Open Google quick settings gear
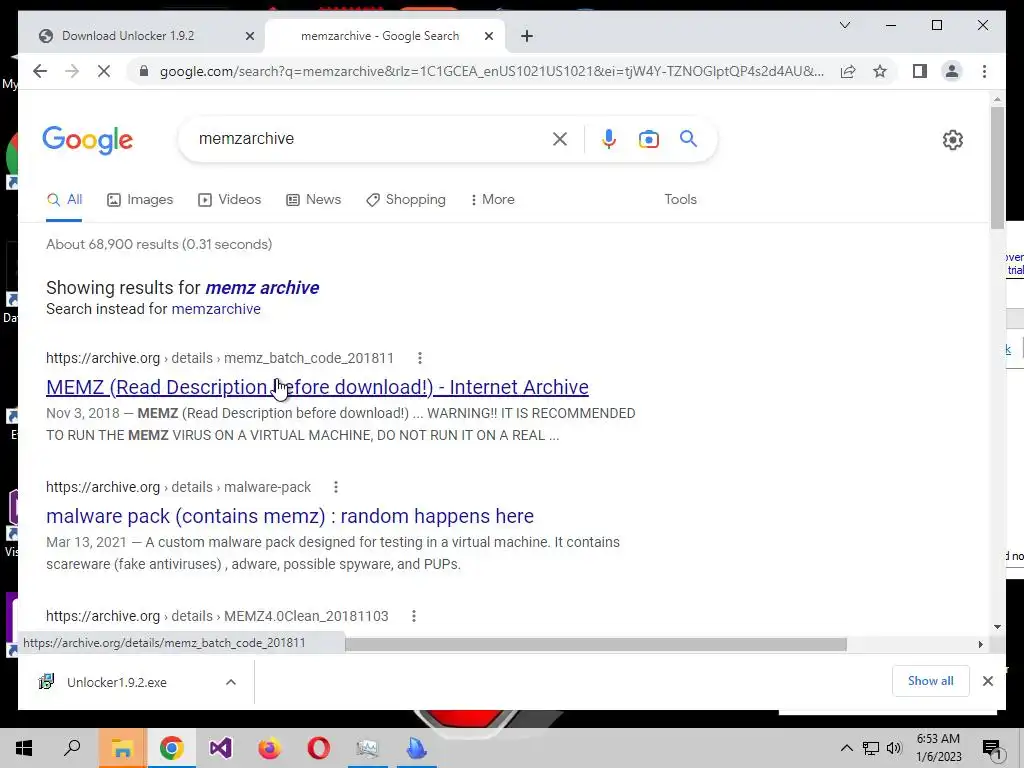Viewport: 1024px width, 768px height. click(x=952, y=140)
